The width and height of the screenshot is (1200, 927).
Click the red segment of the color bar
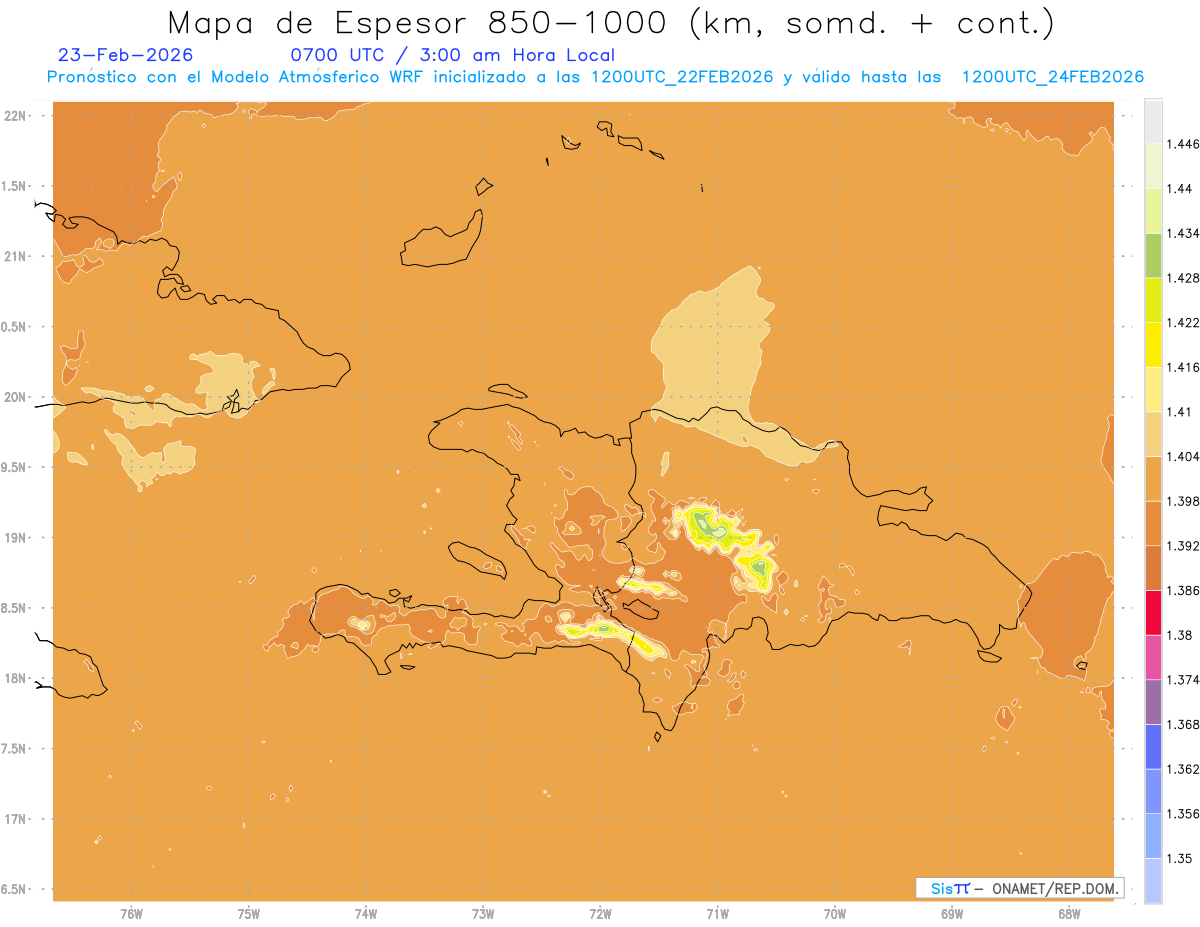tap(1153, 613)
